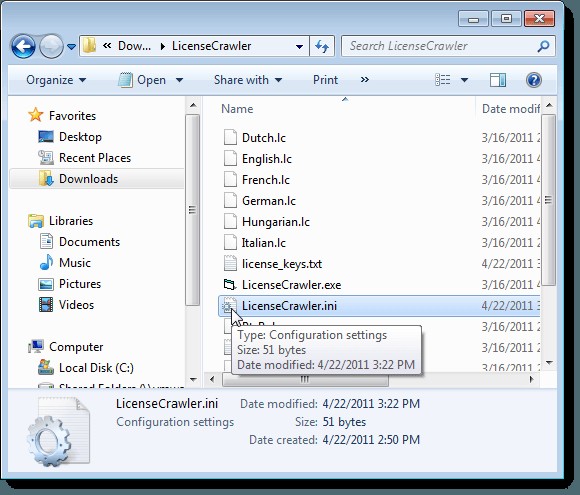
Task: Select Favorites in navigation pane
Action: (72, 116)
